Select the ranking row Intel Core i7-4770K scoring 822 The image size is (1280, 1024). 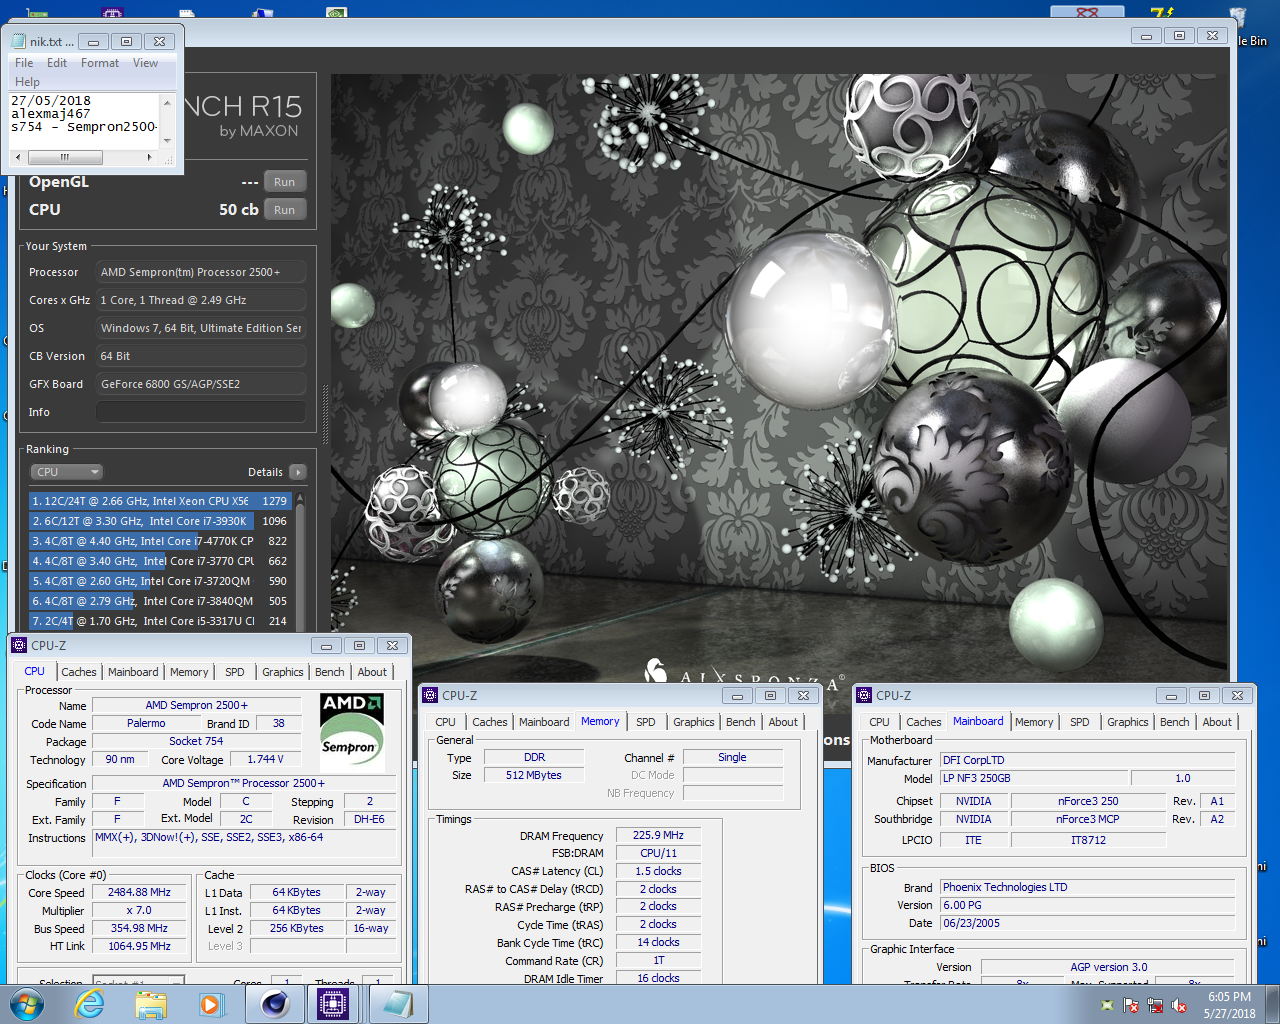160,541
